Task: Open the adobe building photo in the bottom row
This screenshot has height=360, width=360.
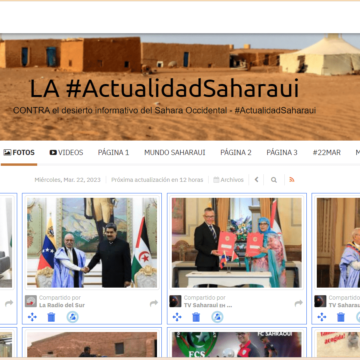Action: pos(92,344)
